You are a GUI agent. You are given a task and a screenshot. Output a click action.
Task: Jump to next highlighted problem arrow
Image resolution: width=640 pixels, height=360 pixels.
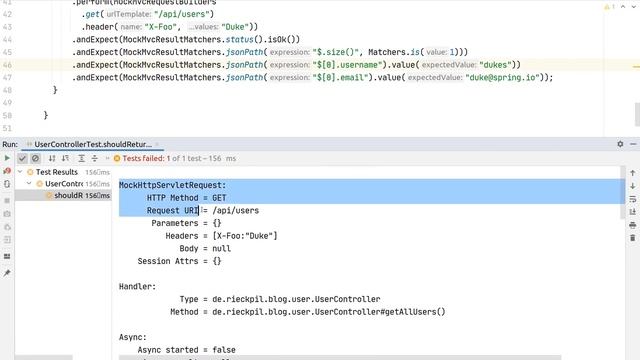click(x=634, y=7)
